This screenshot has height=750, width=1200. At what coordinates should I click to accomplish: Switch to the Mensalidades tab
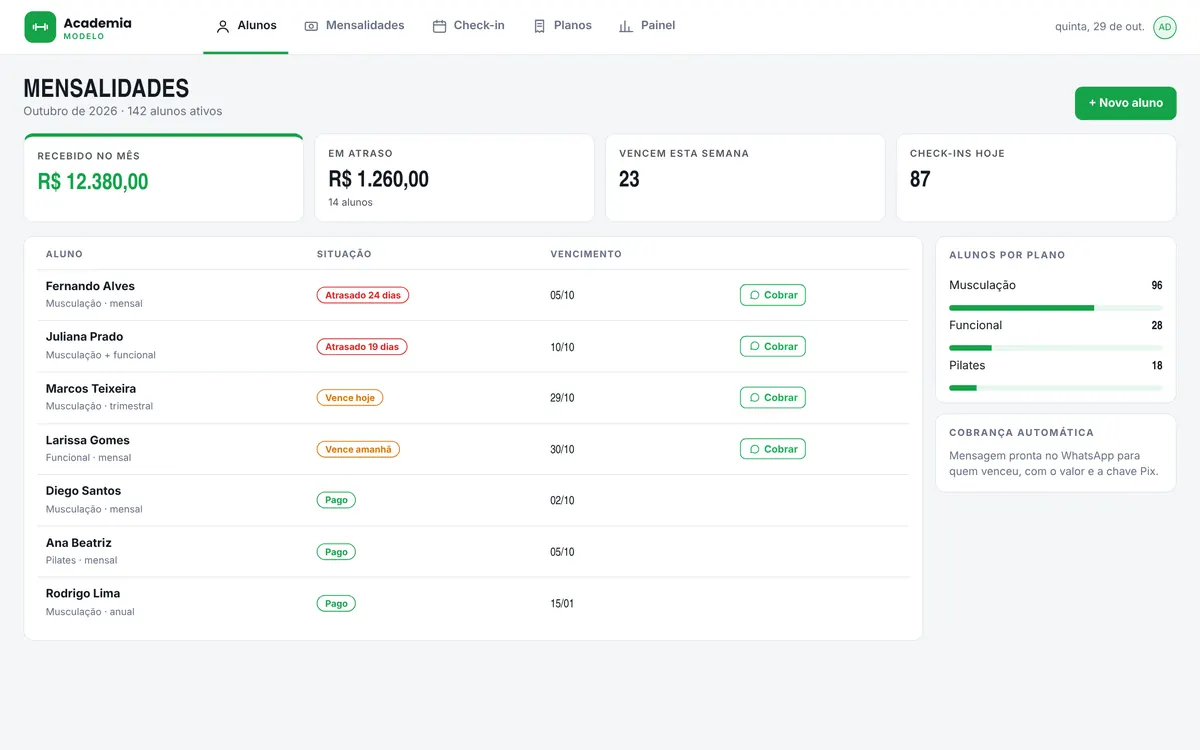354,26
